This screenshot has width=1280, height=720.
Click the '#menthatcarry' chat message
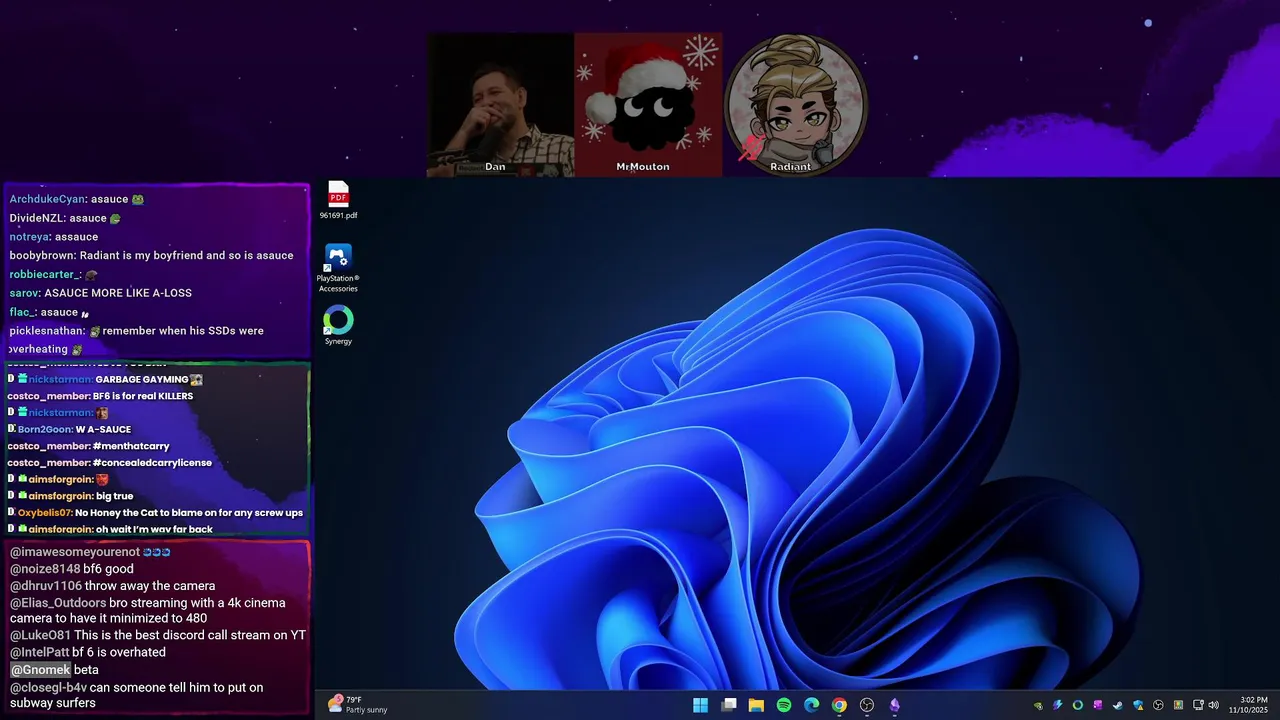(x=131, y=446)
